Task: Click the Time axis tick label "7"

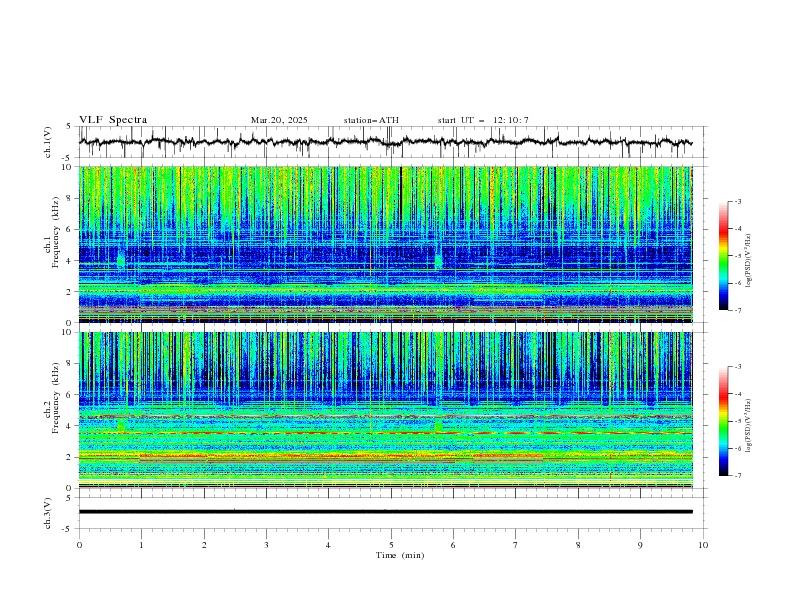Action: click(516, 545)
